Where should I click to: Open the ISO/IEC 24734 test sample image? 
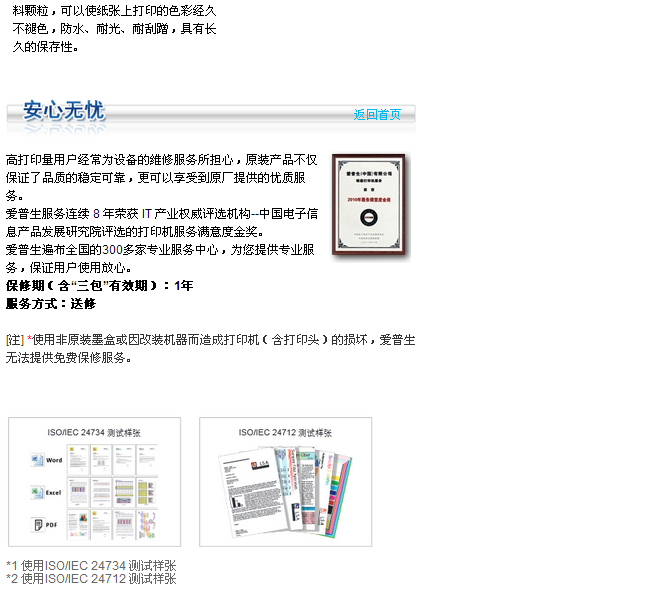[95, 481]
